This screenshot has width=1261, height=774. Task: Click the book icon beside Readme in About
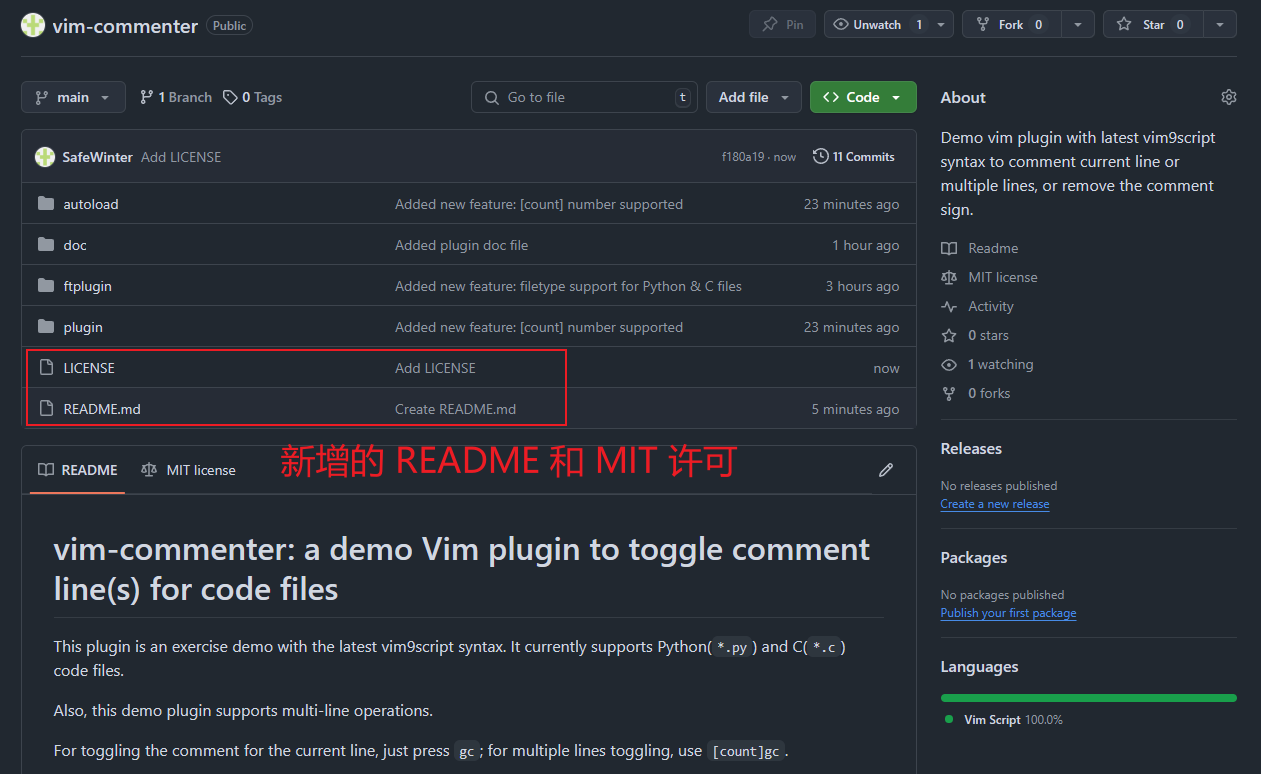tap(949, 248)
